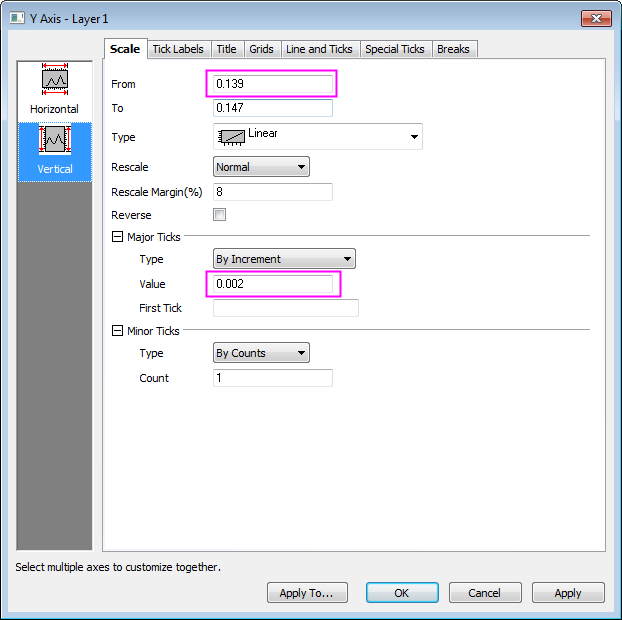Open Major Ticks By Increment dropdown
Viewport: 622px width, 620px height.
(284, 259)
